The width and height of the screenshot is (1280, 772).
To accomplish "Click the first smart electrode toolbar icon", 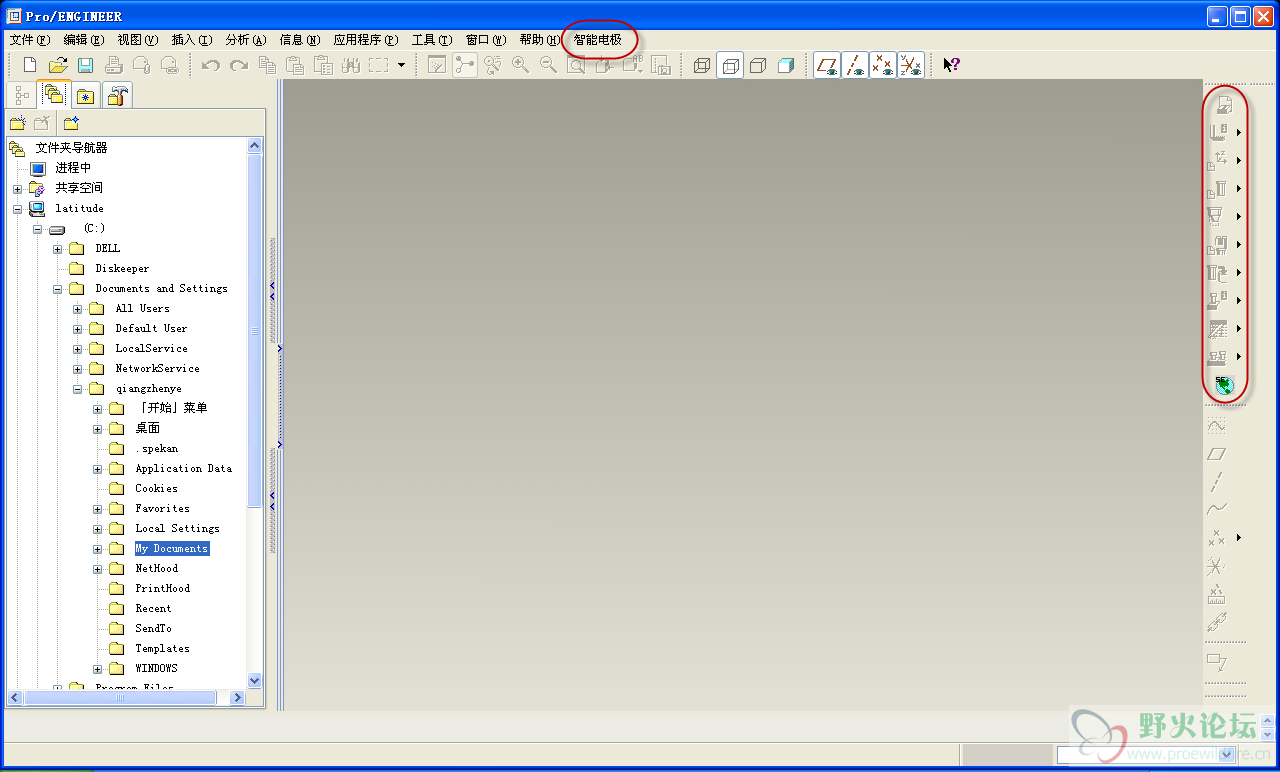I will tap(1224, 105).
